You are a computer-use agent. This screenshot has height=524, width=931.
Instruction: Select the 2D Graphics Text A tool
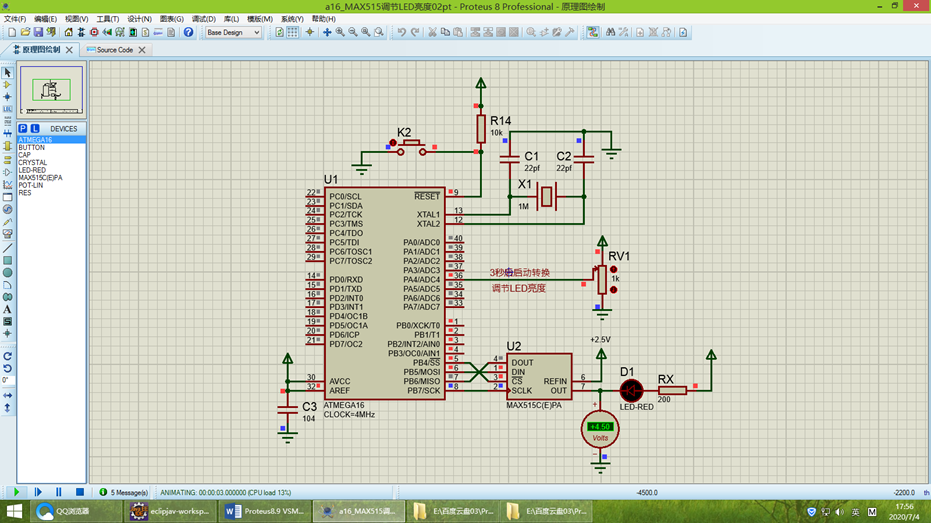coord(7,309)
